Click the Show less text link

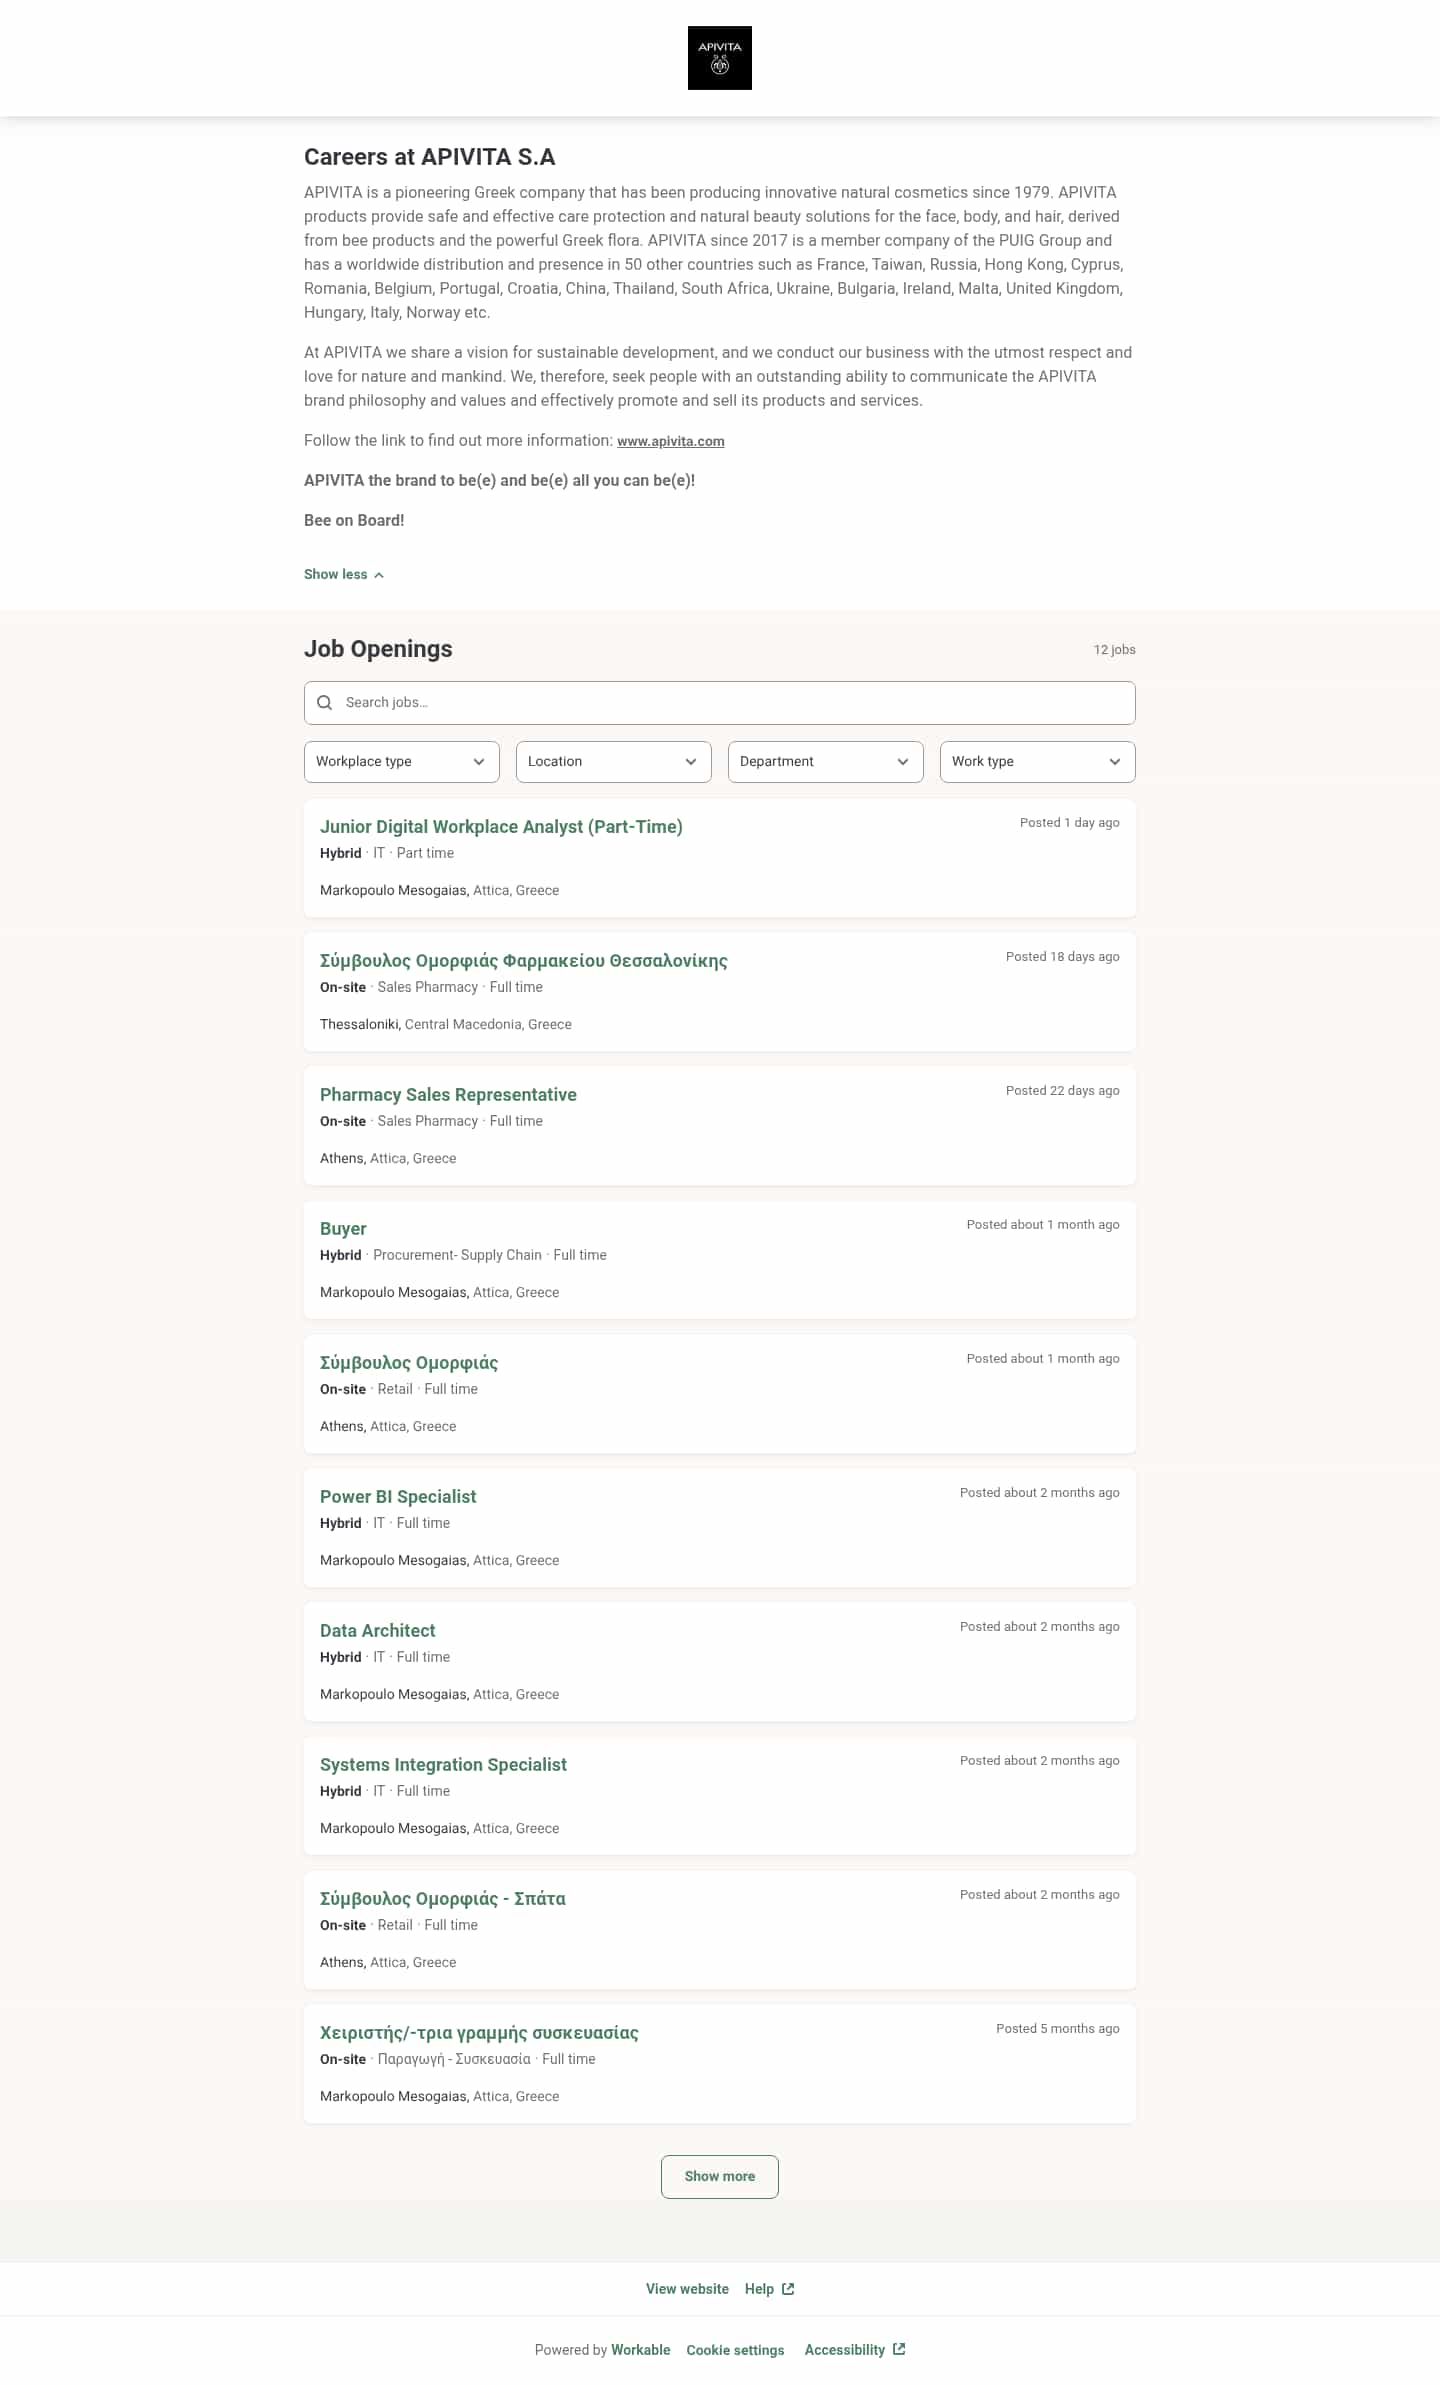(x=335, y=575)
